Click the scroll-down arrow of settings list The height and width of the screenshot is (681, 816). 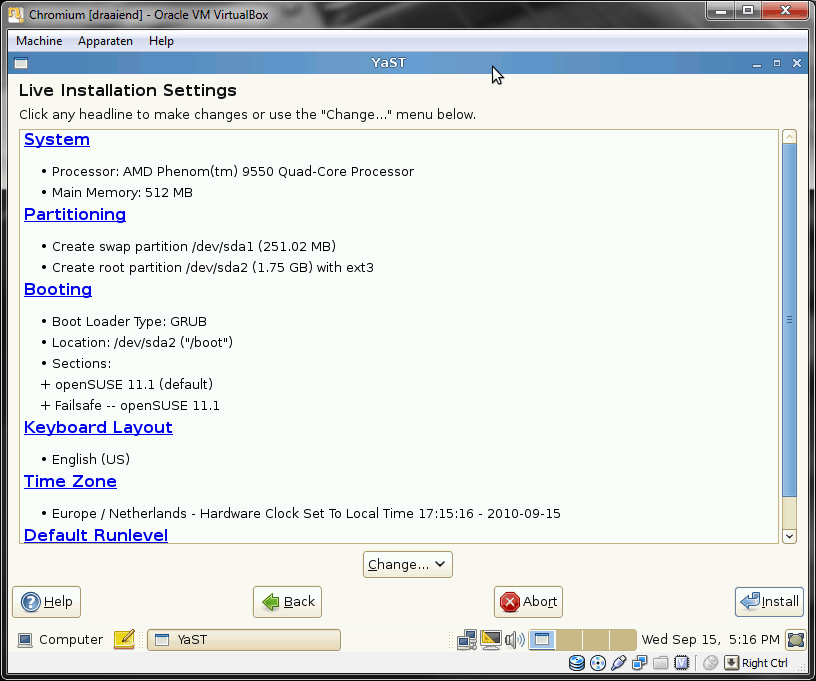[x=789, y=536]
